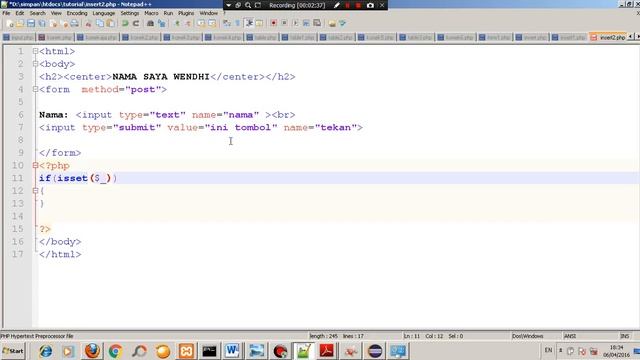Click line number 14 in the margin

pos(18,216)
